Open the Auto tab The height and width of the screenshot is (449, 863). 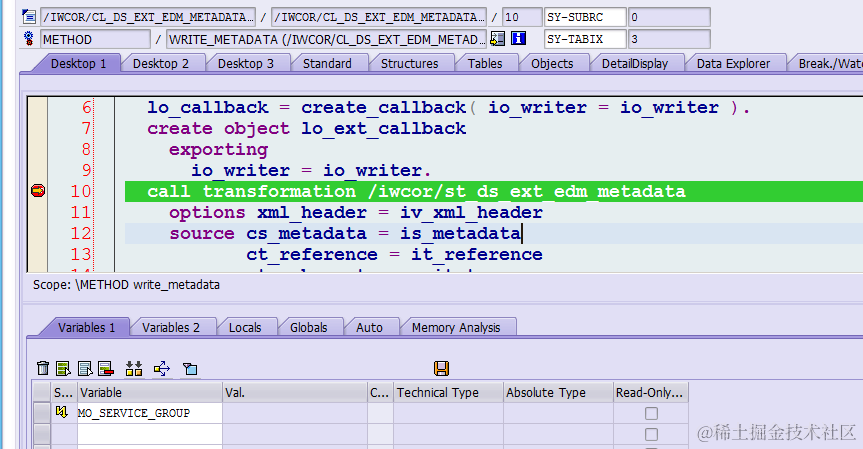[x=369, y=327]
